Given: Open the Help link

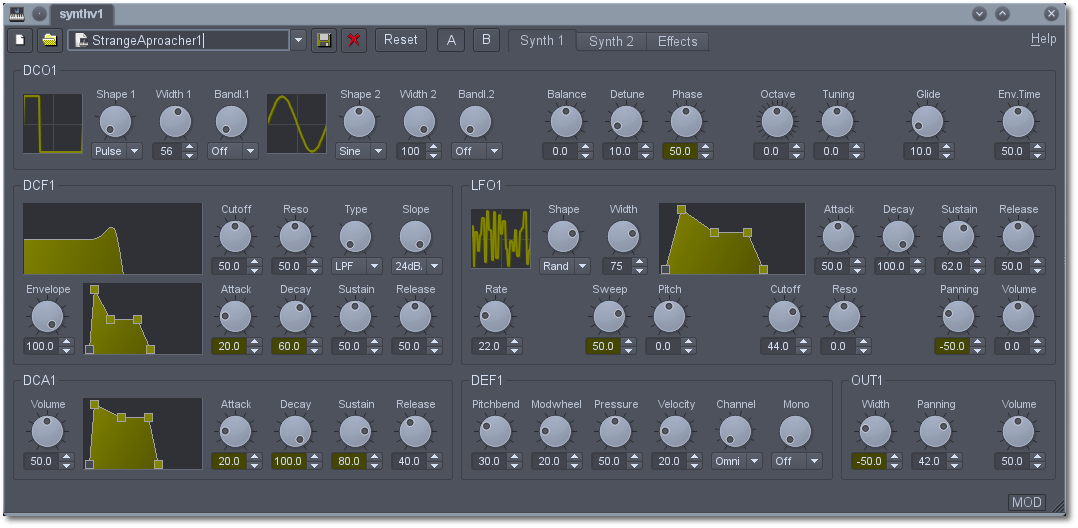Looking at the screenshot, I should (x=1043, y=39).
